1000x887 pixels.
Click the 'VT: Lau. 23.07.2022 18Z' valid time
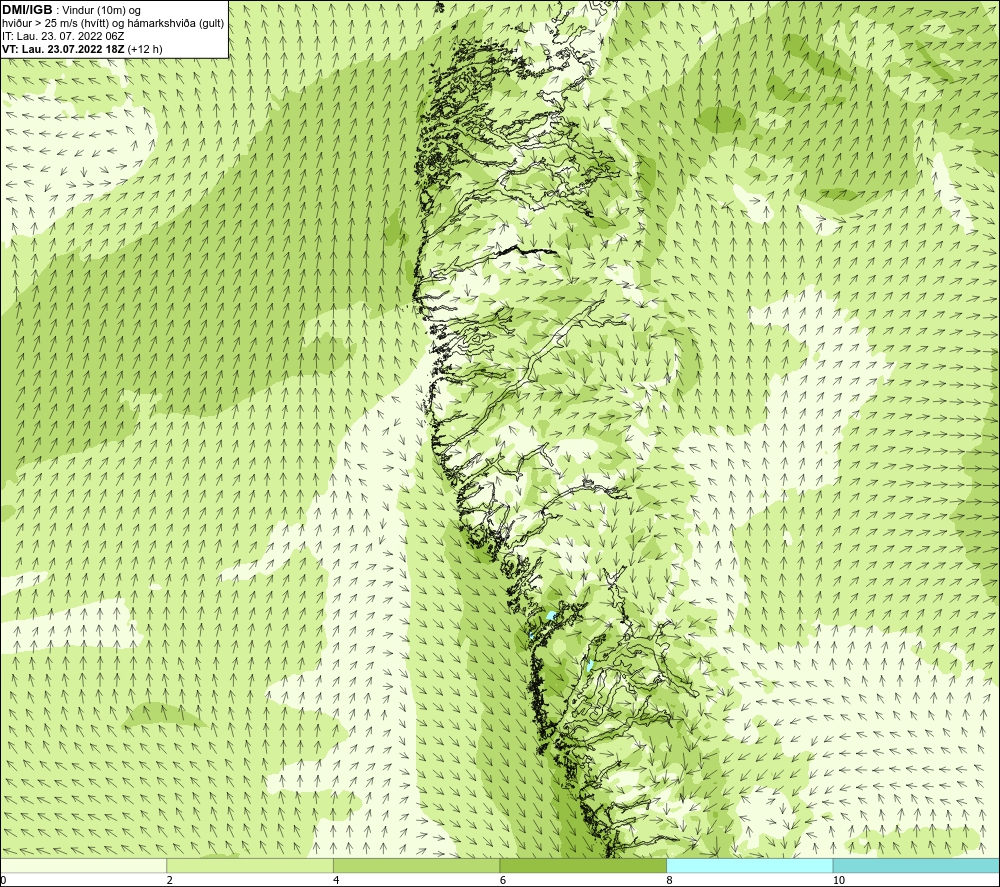pyautogui.click(x=64, y=49)
